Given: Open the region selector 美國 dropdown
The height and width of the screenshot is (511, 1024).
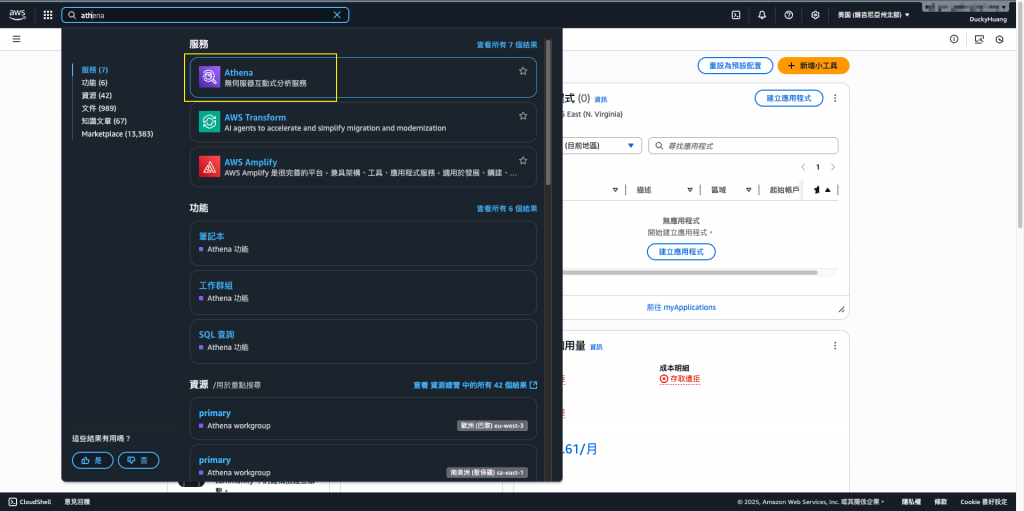Looking at the screenshot, I should click(x=873, y=15).
